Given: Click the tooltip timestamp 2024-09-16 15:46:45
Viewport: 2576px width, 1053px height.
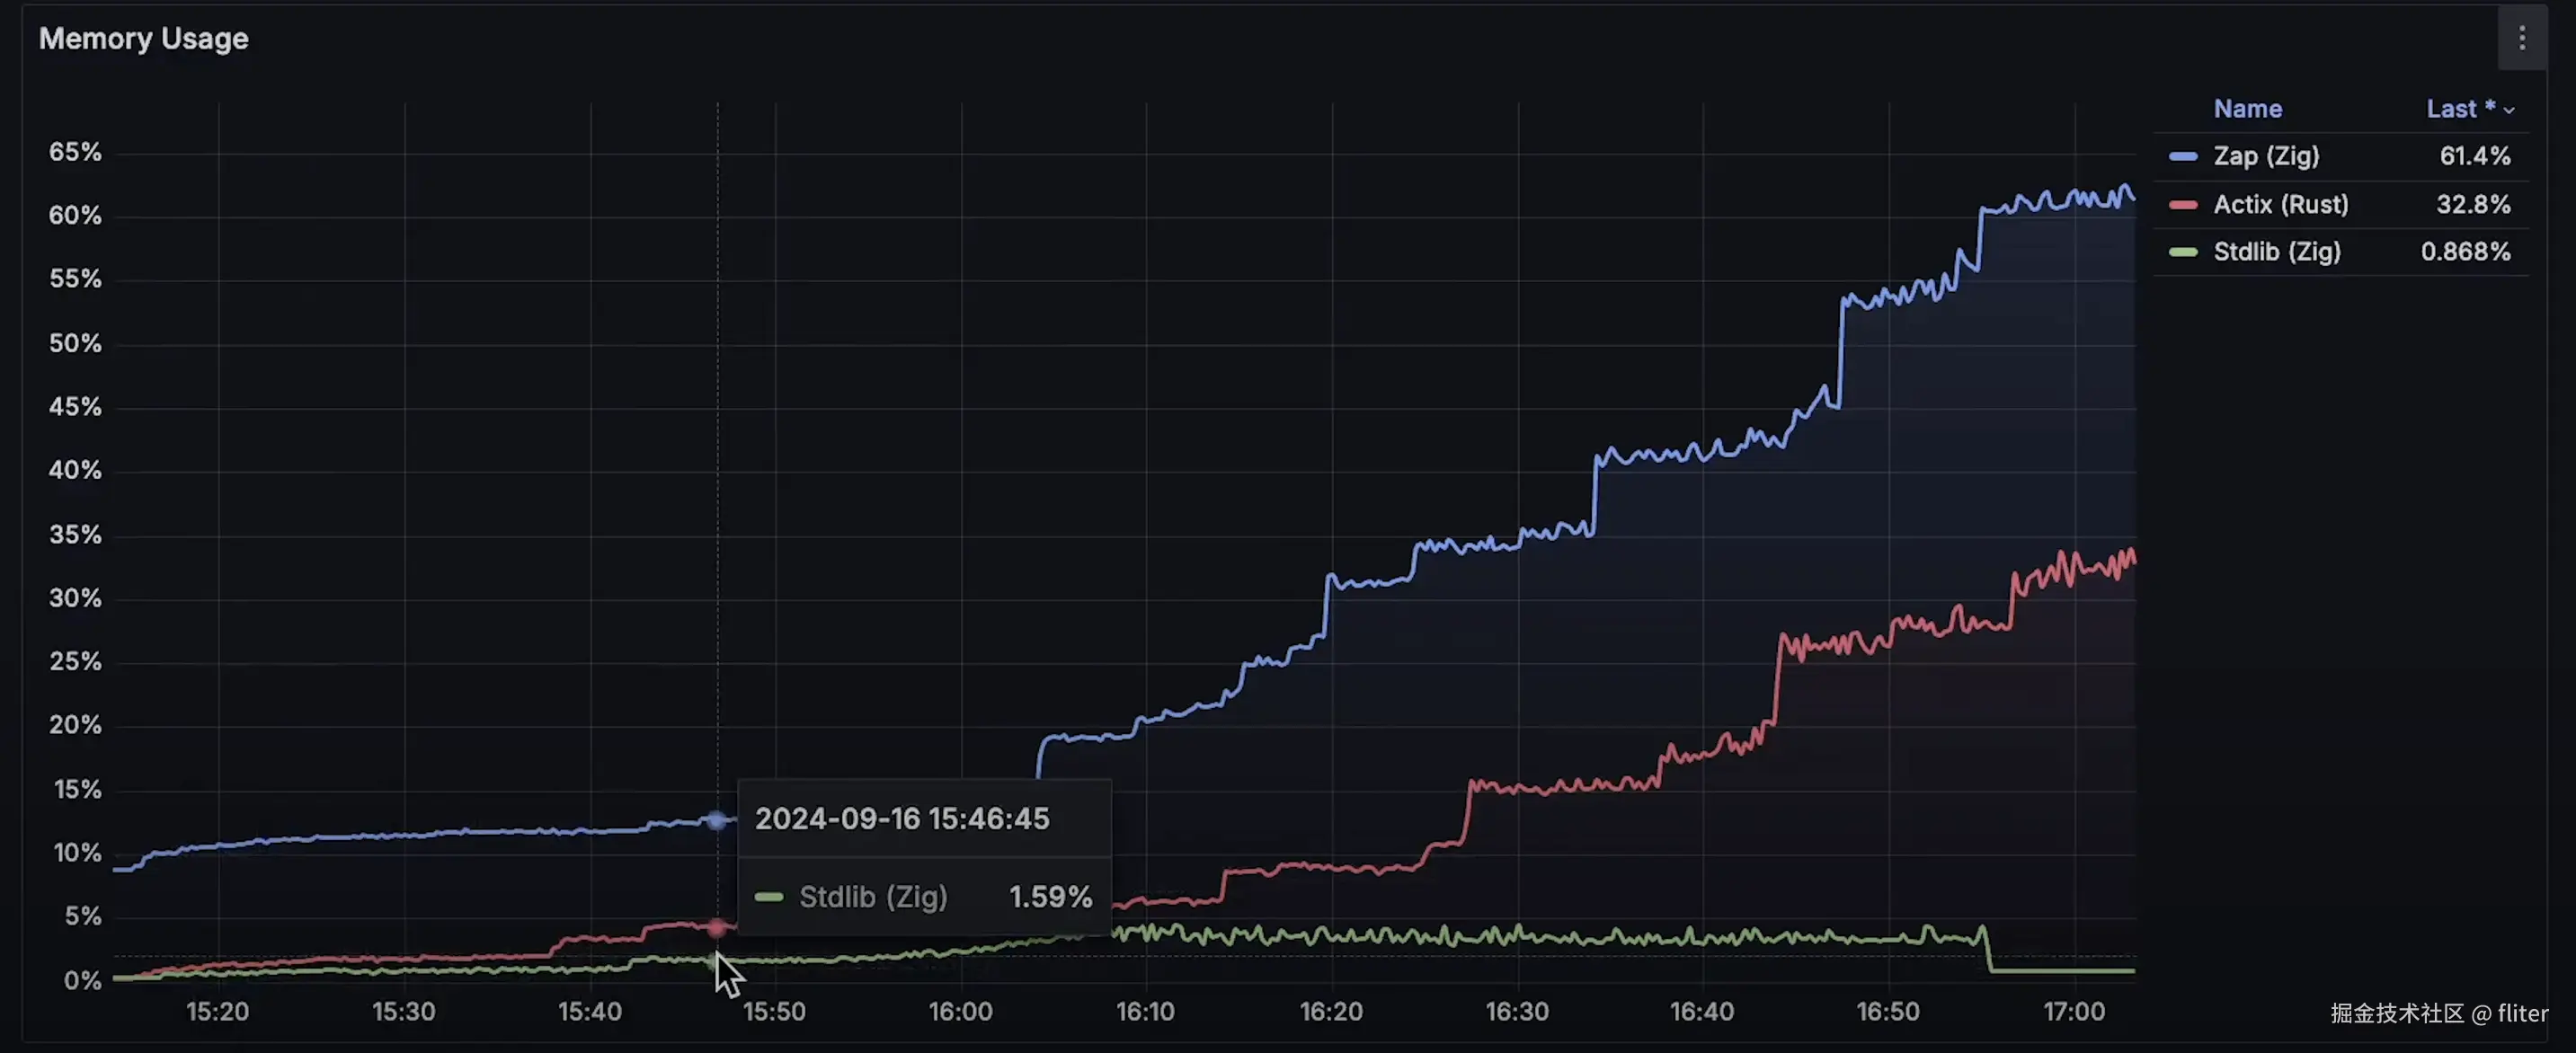Looking at the screenshot, I should point(901,819).
